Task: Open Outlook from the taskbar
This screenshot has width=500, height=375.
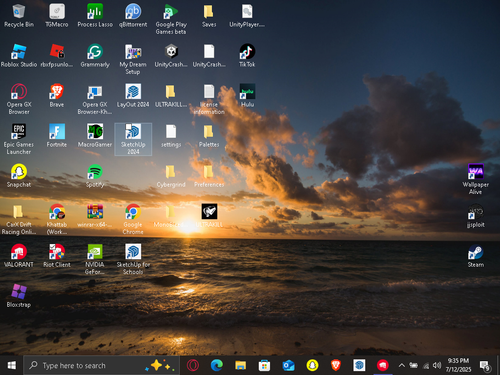Action: [288, 365]
